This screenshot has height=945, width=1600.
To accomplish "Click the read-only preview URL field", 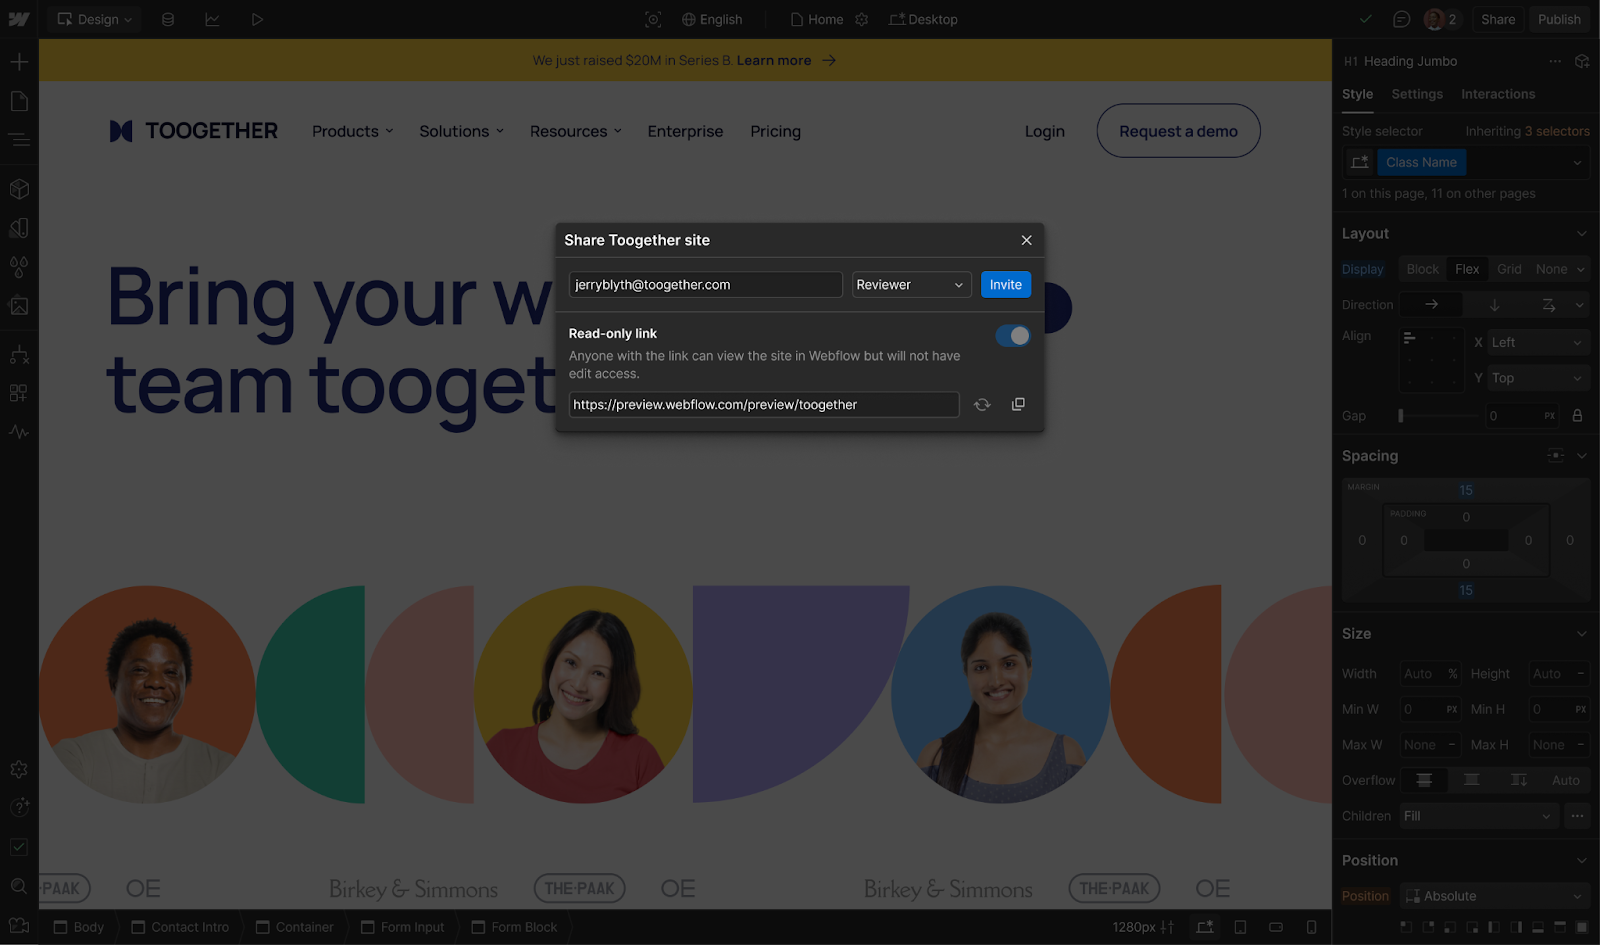I will (764, 404).
